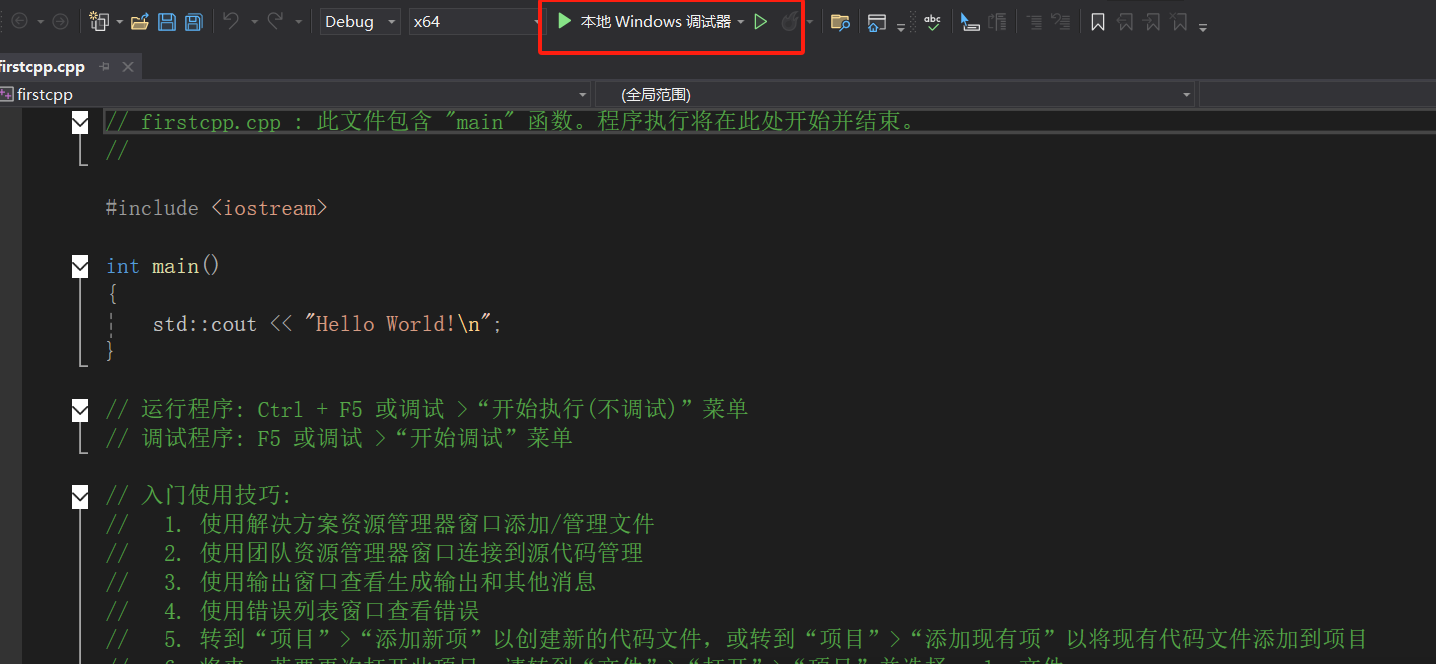The width and height of the screenshot is (1436, 664).
Task: Close the firstcpp.cpp tab
Action: [x=128, y=67]
